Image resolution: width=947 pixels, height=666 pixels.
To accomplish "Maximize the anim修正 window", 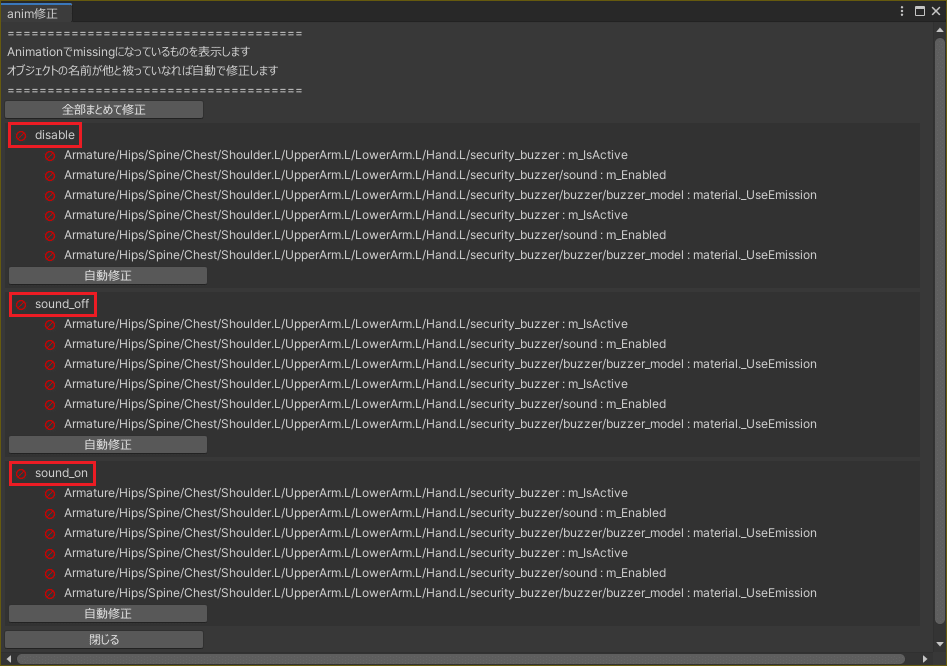I will click(920, 11).
